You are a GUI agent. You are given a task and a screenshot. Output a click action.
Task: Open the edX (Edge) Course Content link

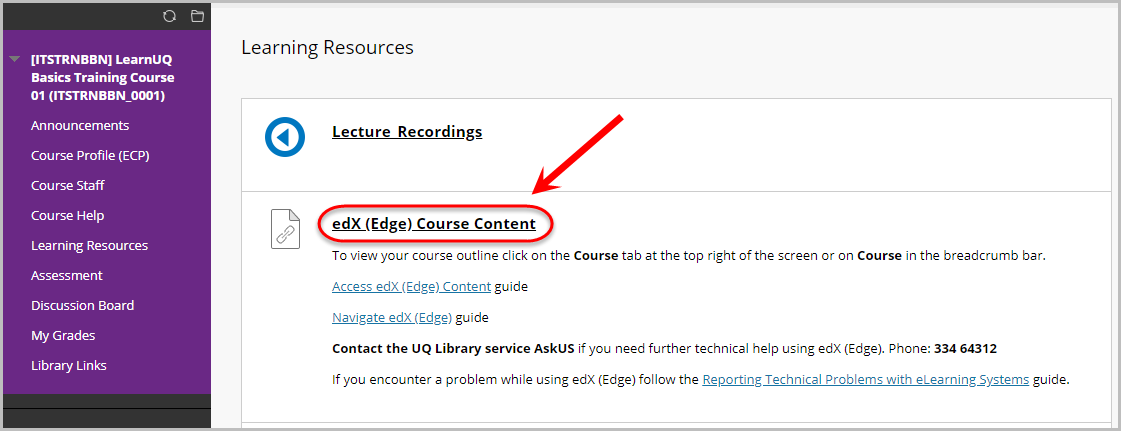tap(434, 224)
